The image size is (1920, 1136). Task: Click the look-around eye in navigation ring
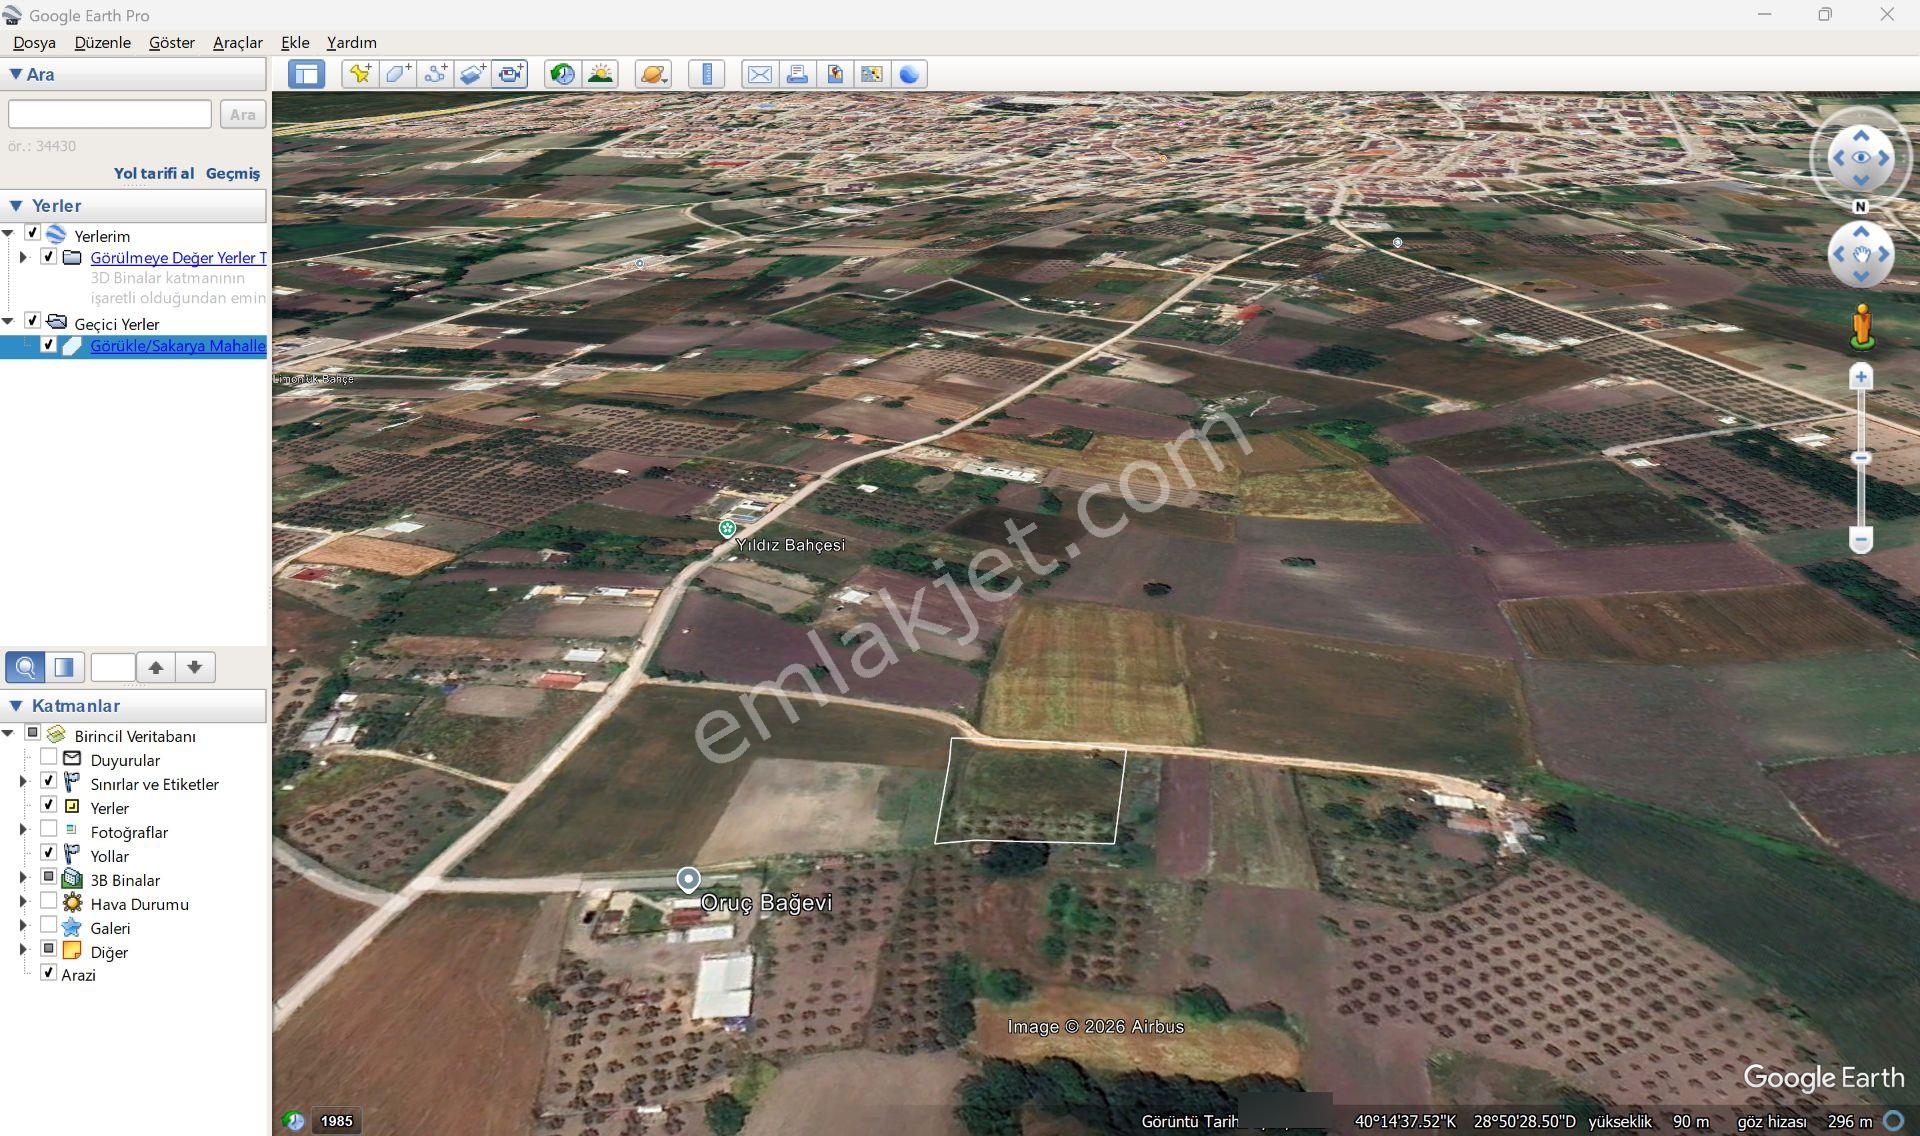1861,158
